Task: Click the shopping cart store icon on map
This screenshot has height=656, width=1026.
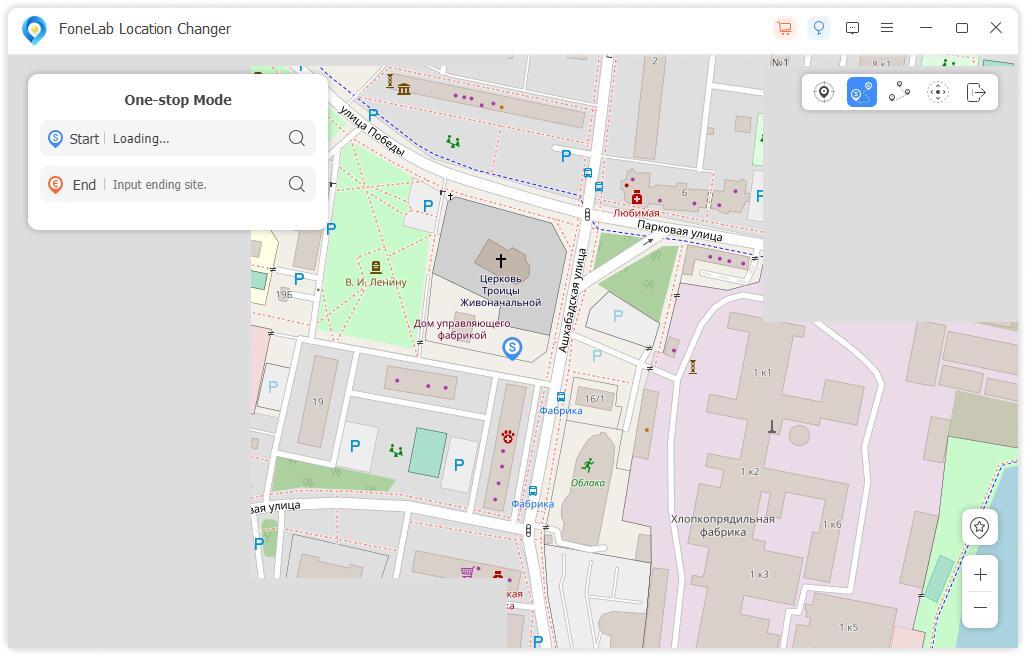Action: [x=467, y=572]
